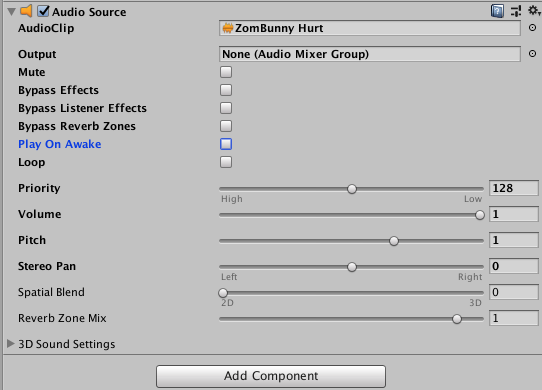Screen dimensions: 542x390
Task: Click the Add Component button
Action: (271, 376)
